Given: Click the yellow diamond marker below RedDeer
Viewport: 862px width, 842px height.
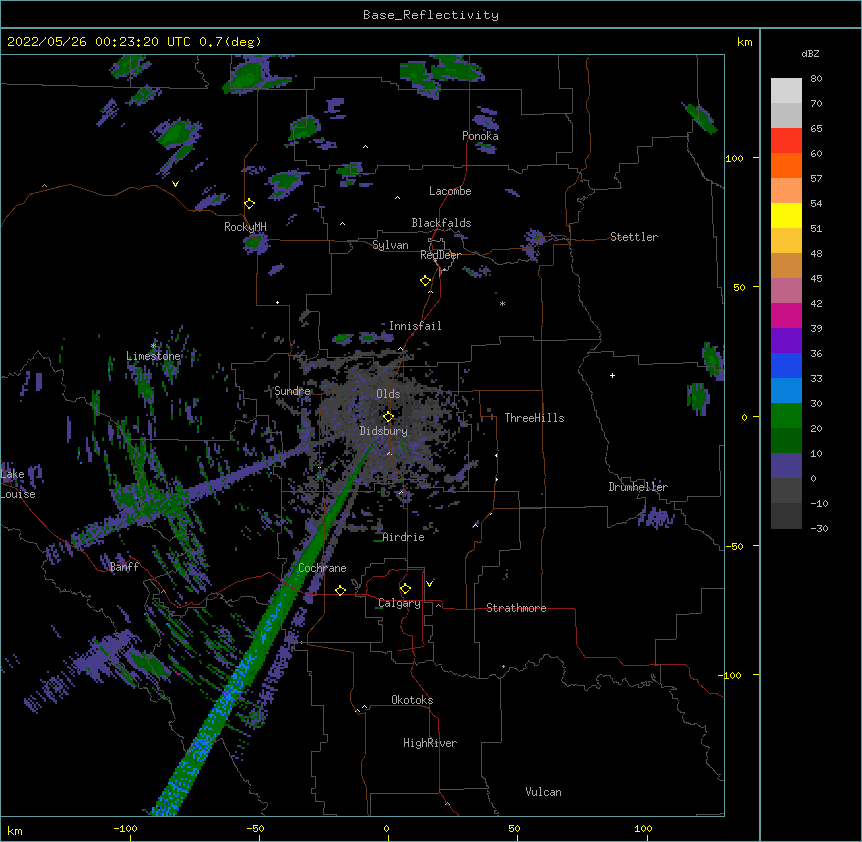Looking at the screenshot, I should click(426, 281).
